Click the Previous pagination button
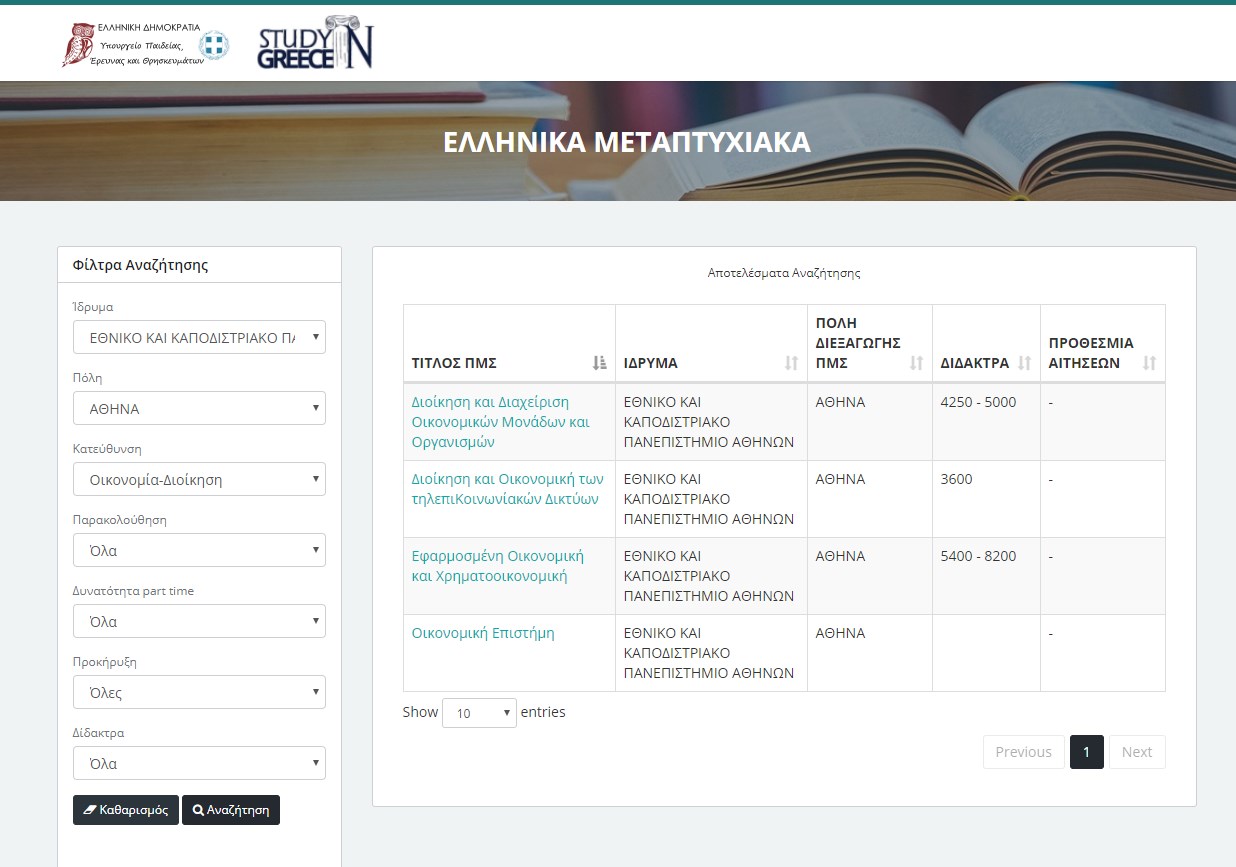Screen dimensions: 1236x867 pyautogui.click(x=1023, y=752)
